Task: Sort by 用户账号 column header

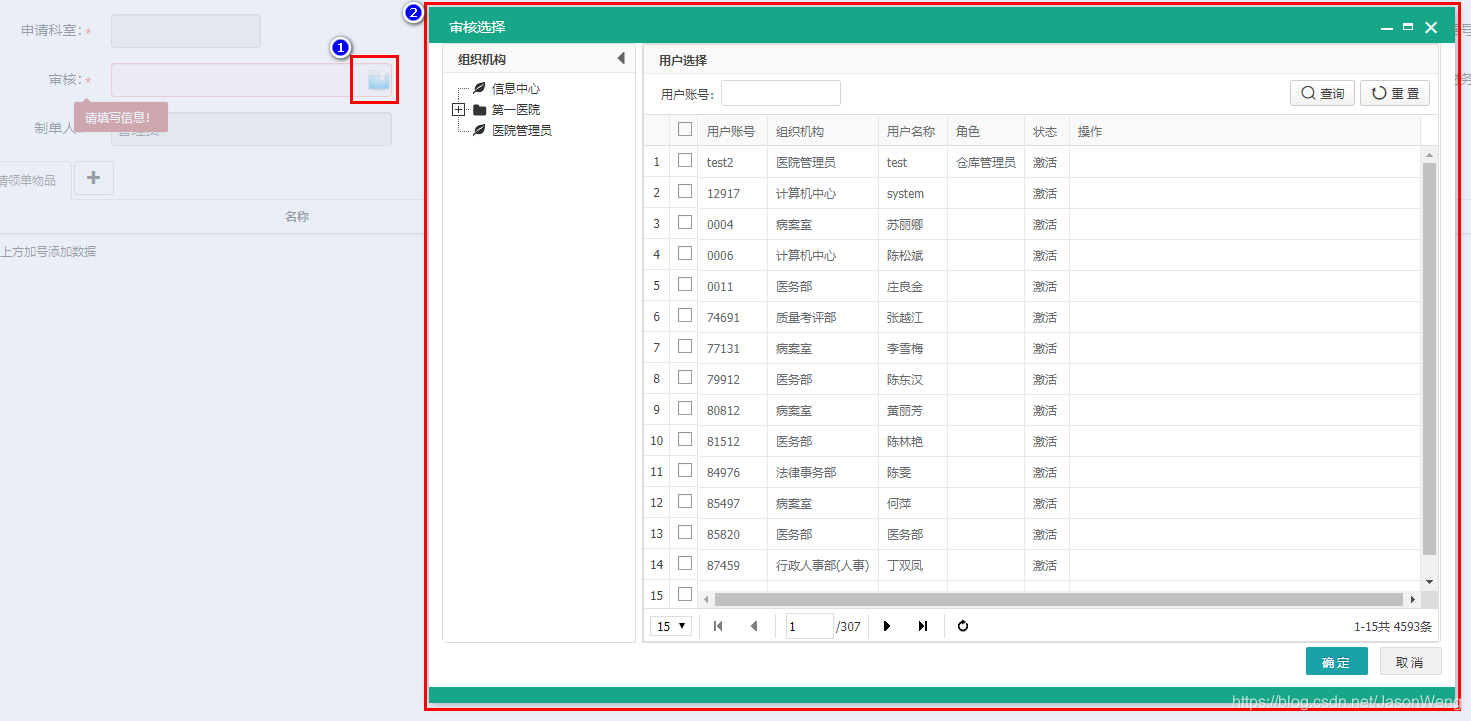Action: (731, 131)
